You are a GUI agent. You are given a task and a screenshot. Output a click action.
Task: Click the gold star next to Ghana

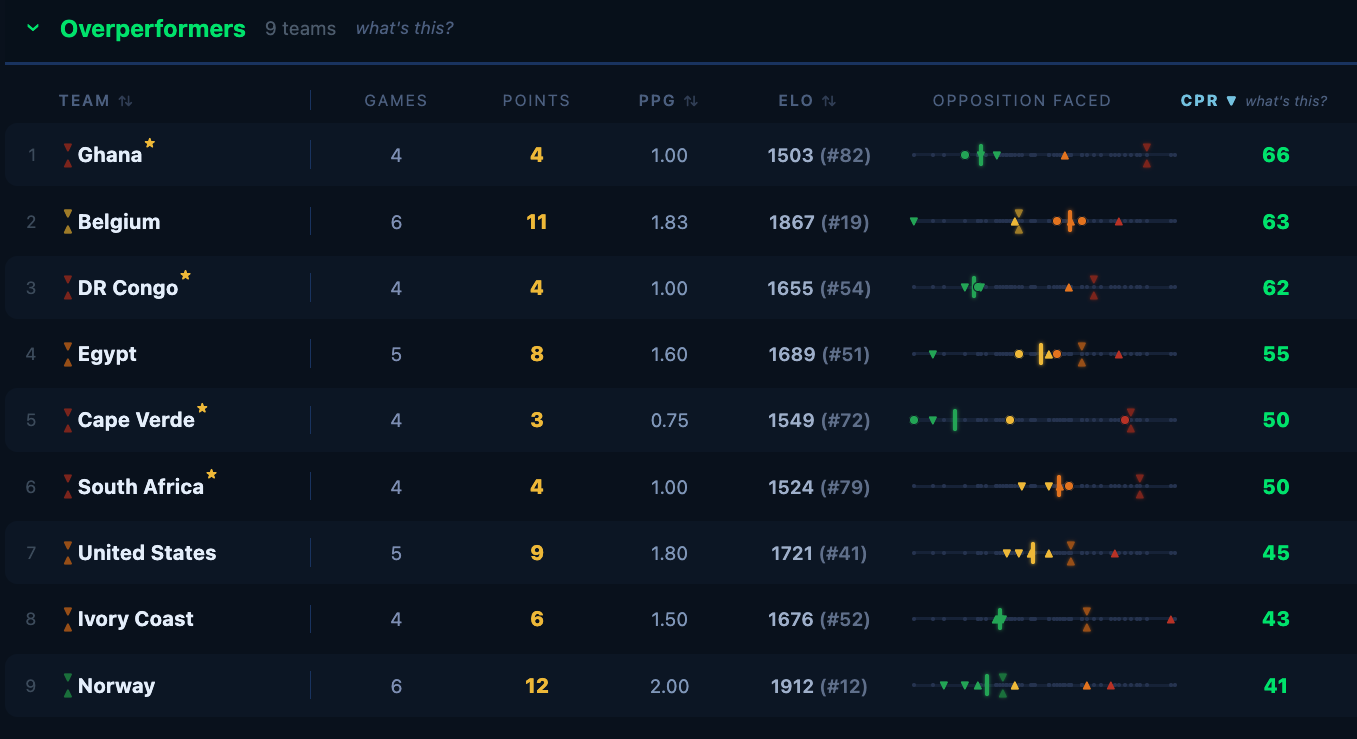150,143
